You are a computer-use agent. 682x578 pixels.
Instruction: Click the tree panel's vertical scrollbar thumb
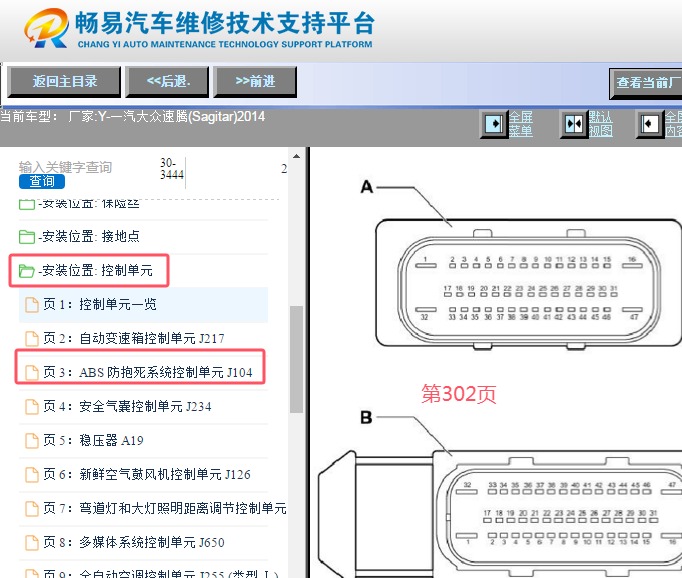tap(297, 359)
